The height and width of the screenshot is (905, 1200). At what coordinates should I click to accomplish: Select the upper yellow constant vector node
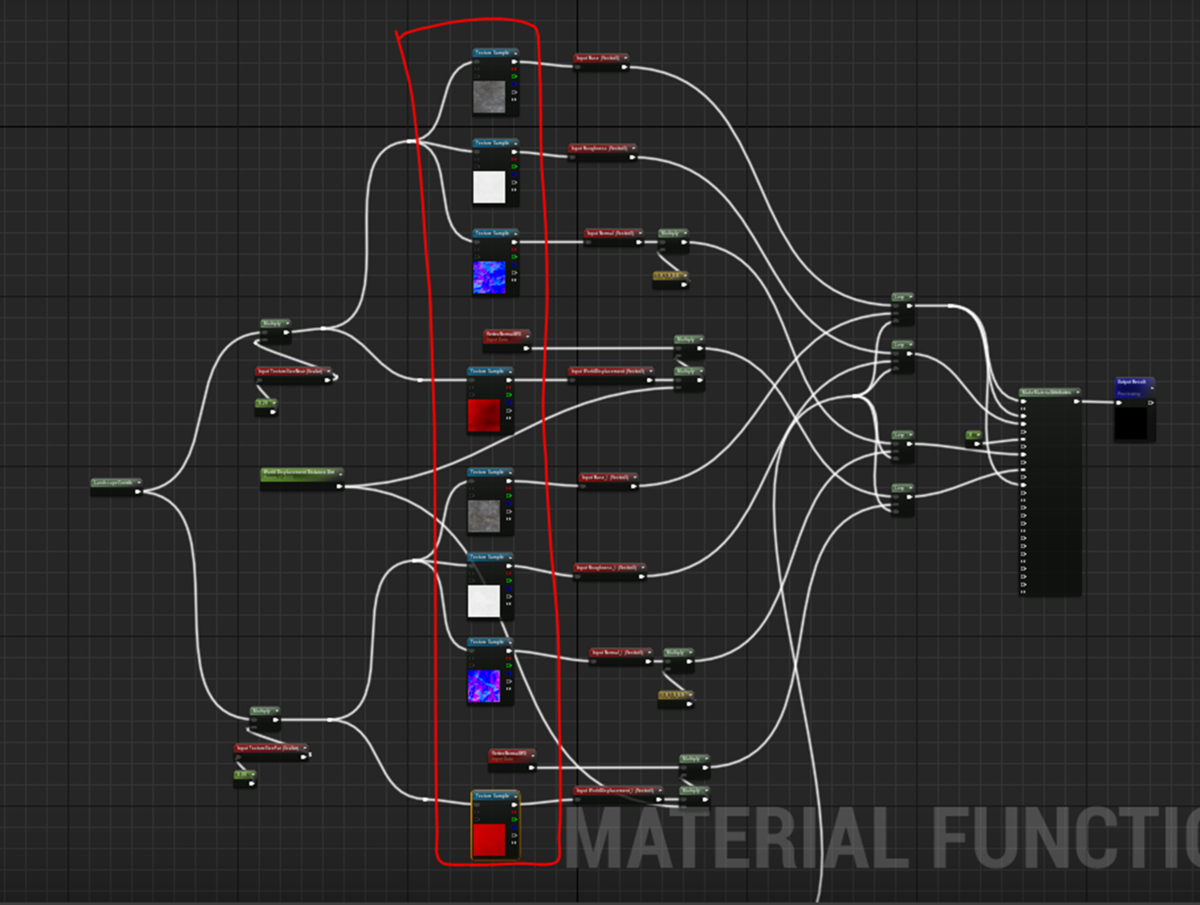pyautogui.click(x=671, y=278)
